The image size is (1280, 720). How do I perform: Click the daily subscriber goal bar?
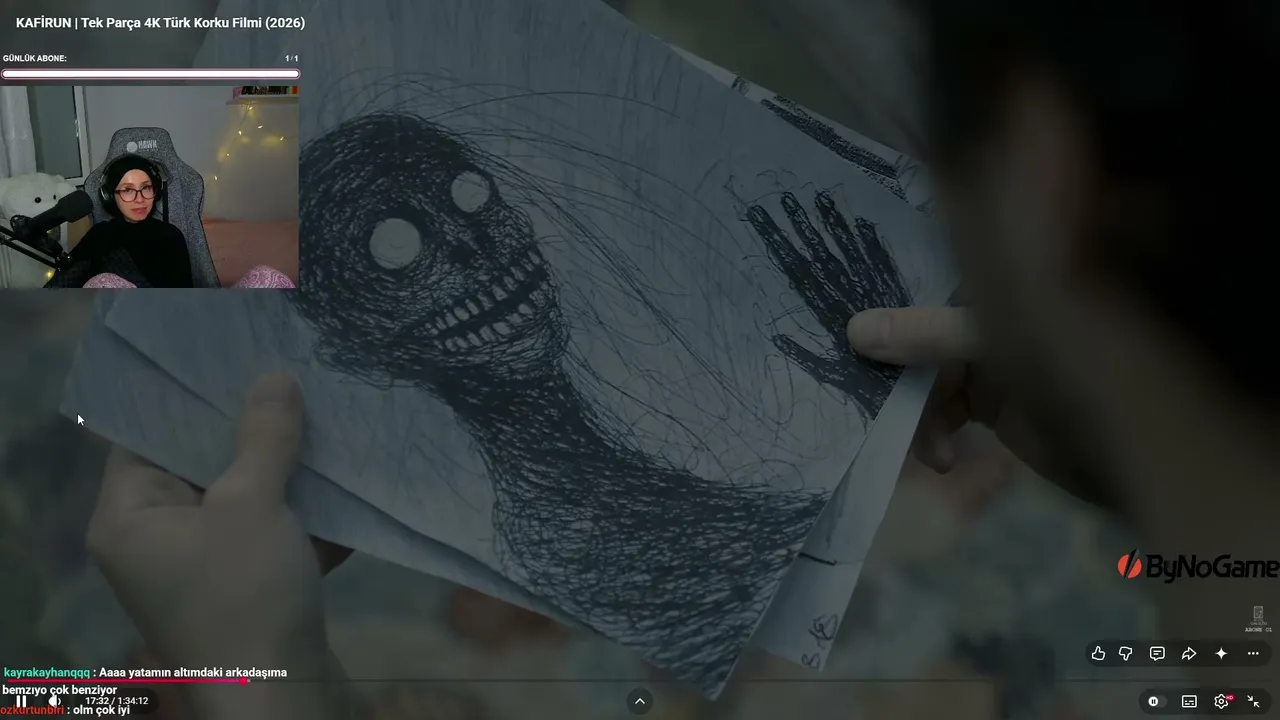[150, 74]
